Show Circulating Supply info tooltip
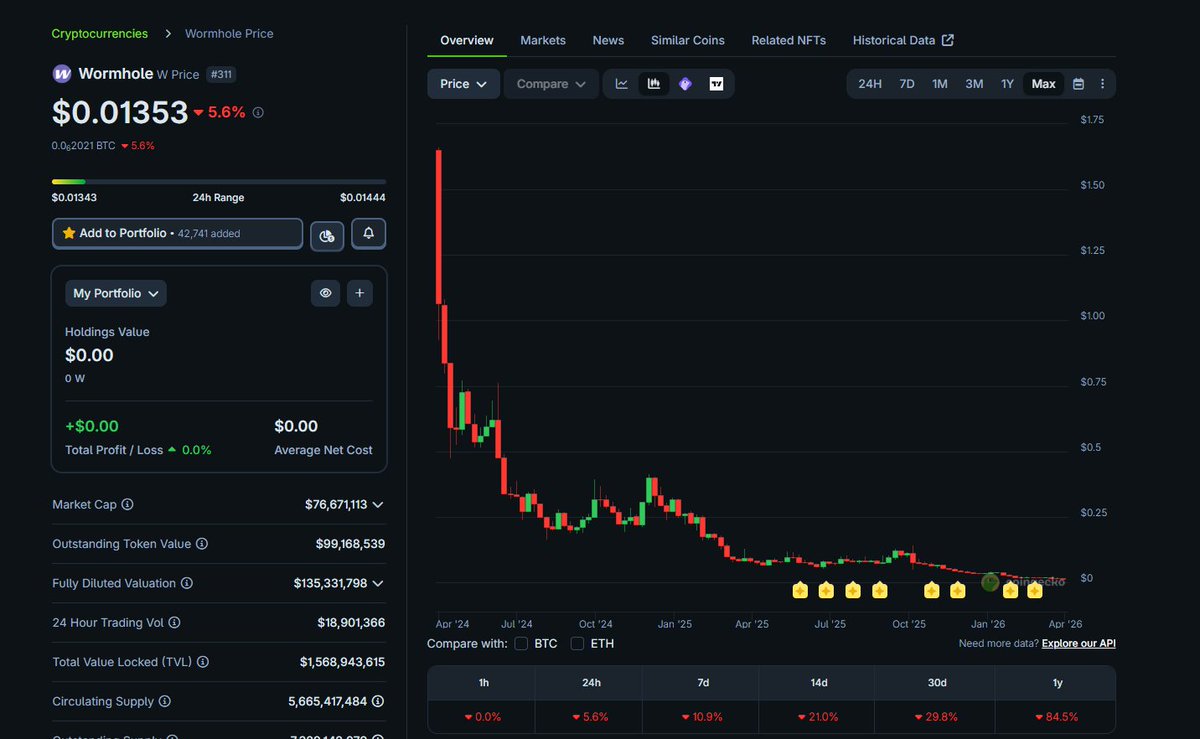 pos(165,701)
